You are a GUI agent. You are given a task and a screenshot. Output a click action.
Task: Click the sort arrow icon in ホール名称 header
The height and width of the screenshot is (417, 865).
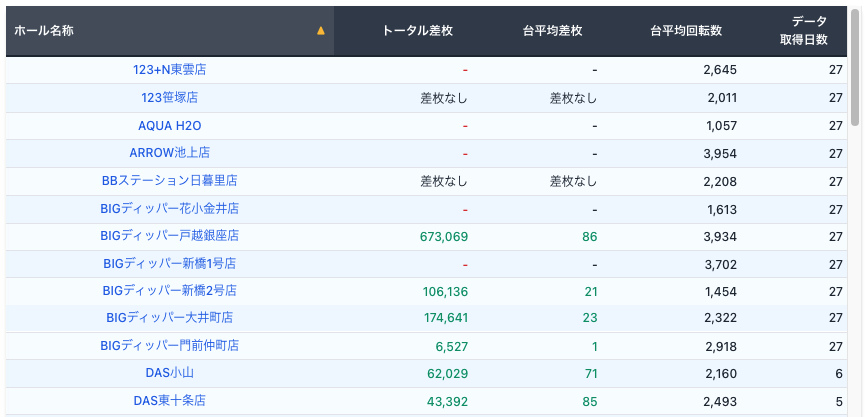click(320, 31)
